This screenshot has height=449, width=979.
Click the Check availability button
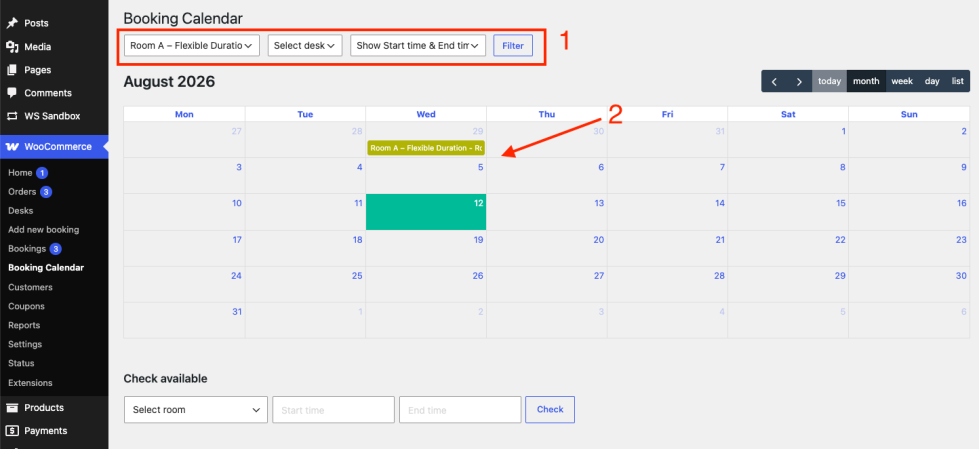550,410
